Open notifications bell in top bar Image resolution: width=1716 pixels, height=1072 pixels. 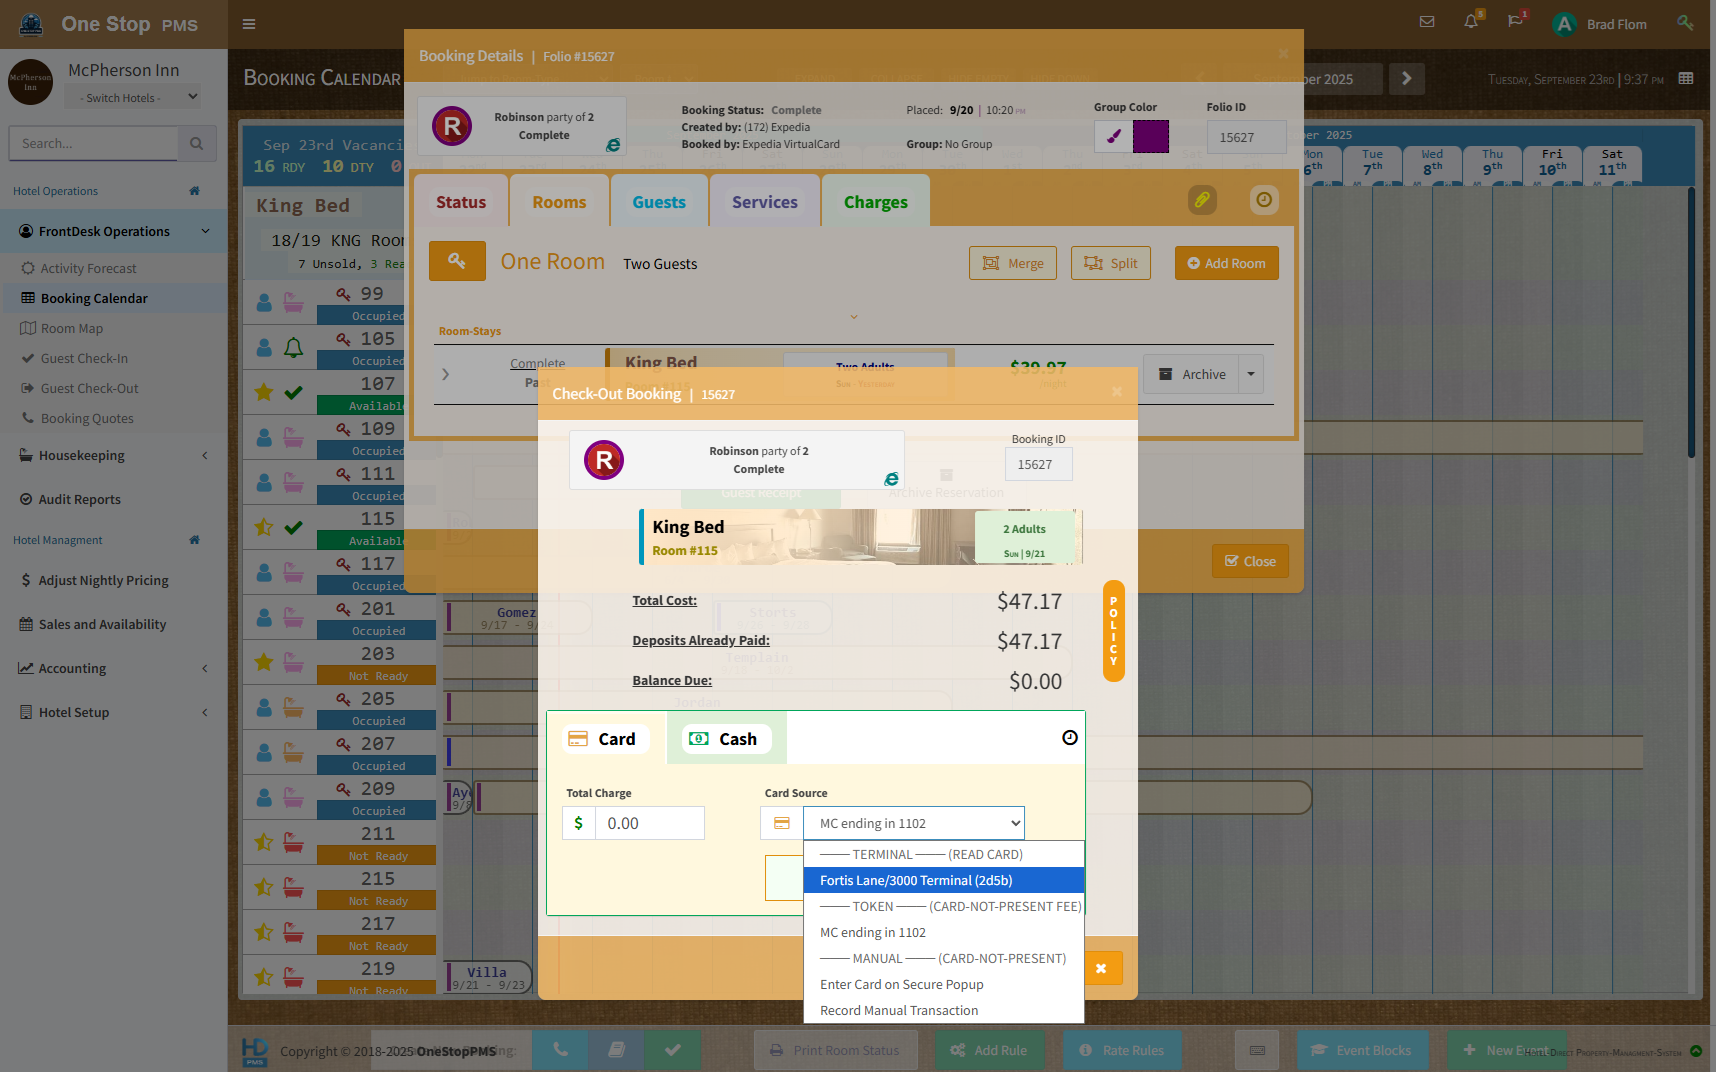tap(1471, 22)
